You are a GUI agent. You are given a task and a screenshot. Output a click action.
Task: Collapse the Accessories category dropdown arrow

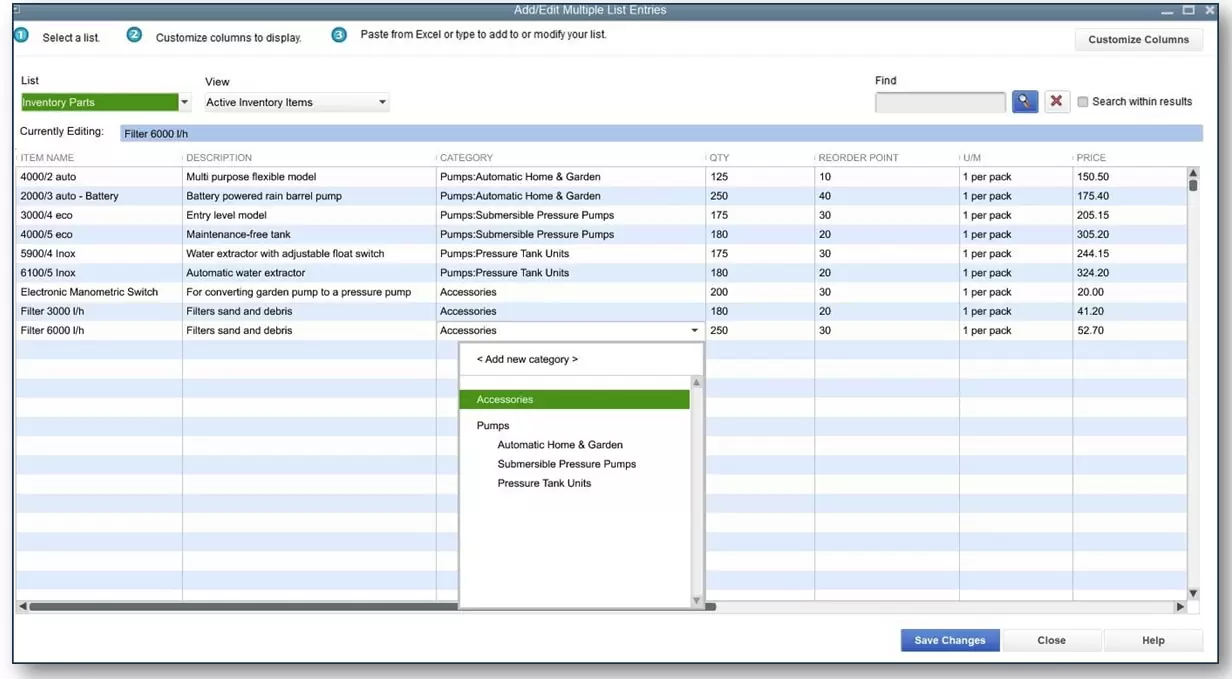tap(694, 331)
